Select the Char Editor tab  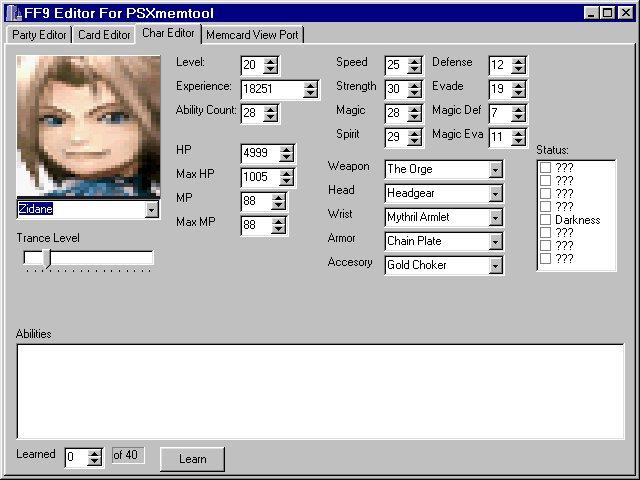[x=168, y=33]
